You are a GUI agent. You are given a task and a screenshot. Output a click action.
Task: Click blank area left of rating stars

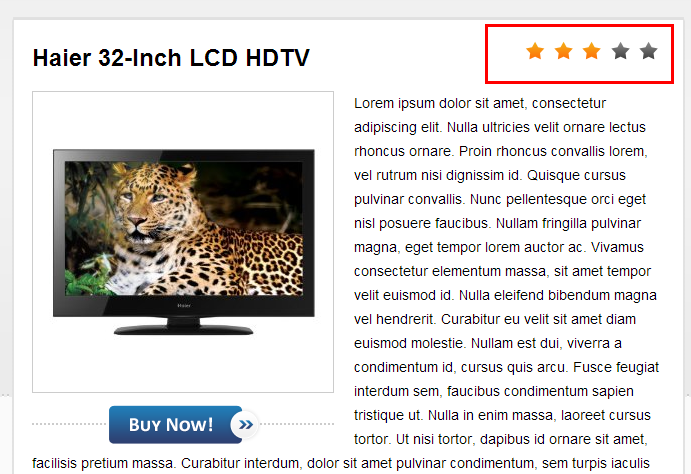pyautogui.click(x=506, y=53)
